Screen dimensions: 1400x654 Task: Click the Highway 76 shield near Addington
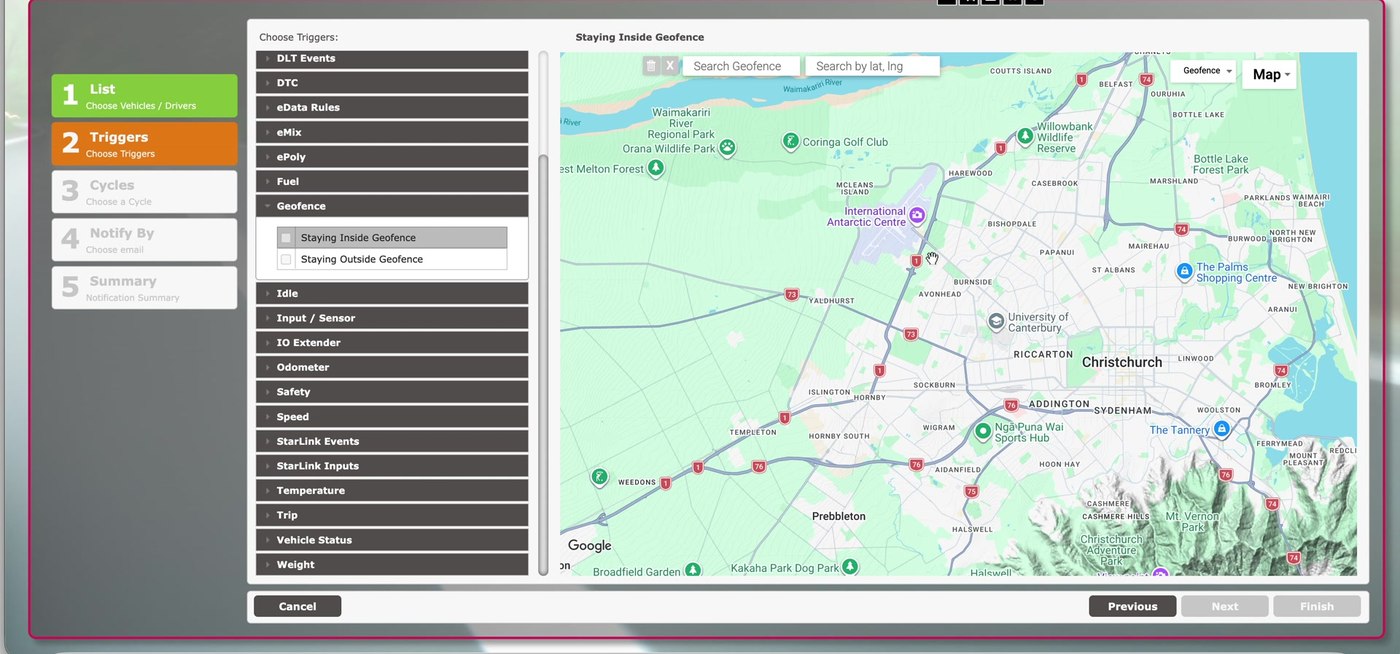tap(1011, 405)
